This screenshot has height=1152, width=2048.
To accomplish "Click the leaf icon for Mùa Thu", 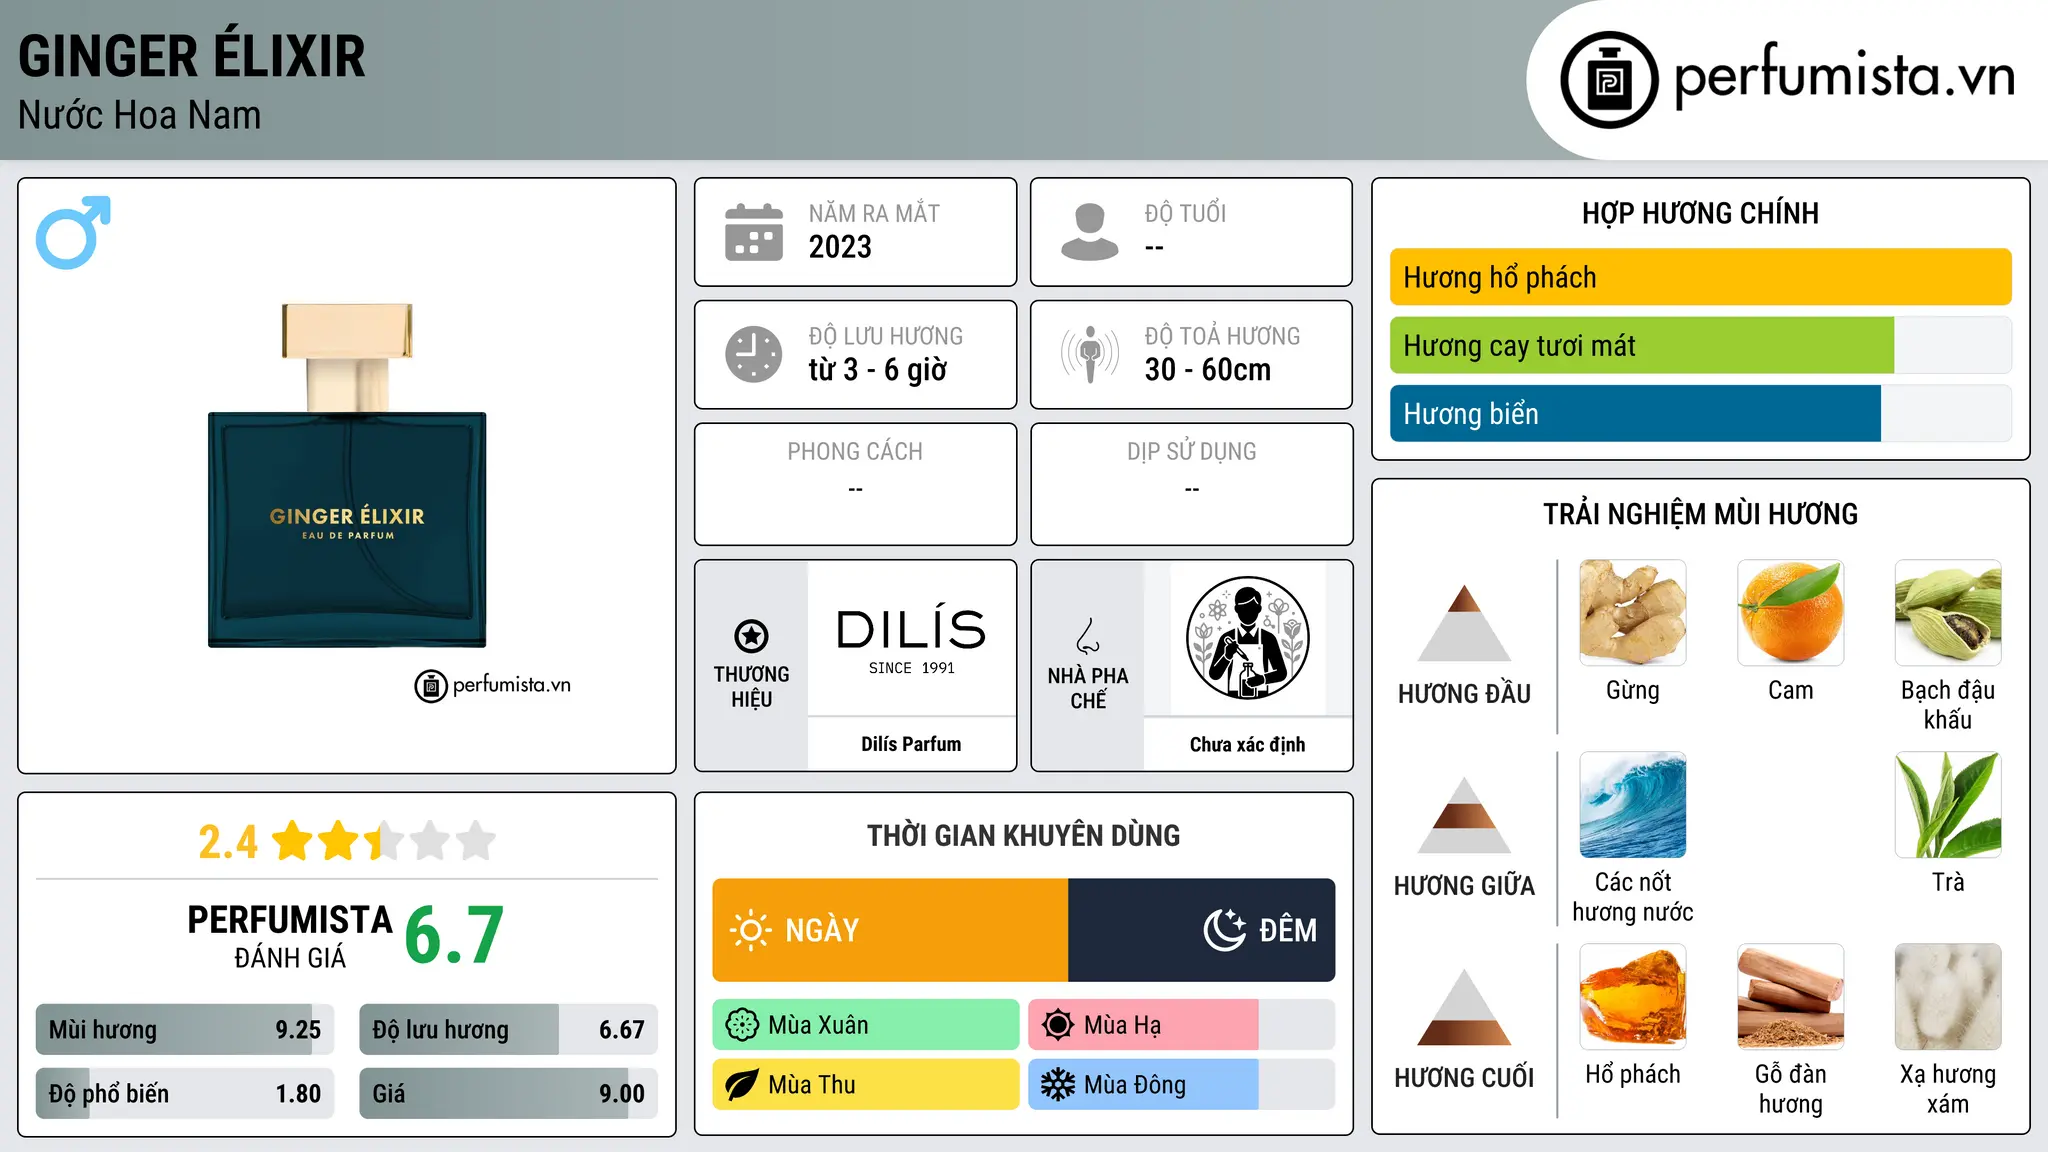I will 742,1085.
